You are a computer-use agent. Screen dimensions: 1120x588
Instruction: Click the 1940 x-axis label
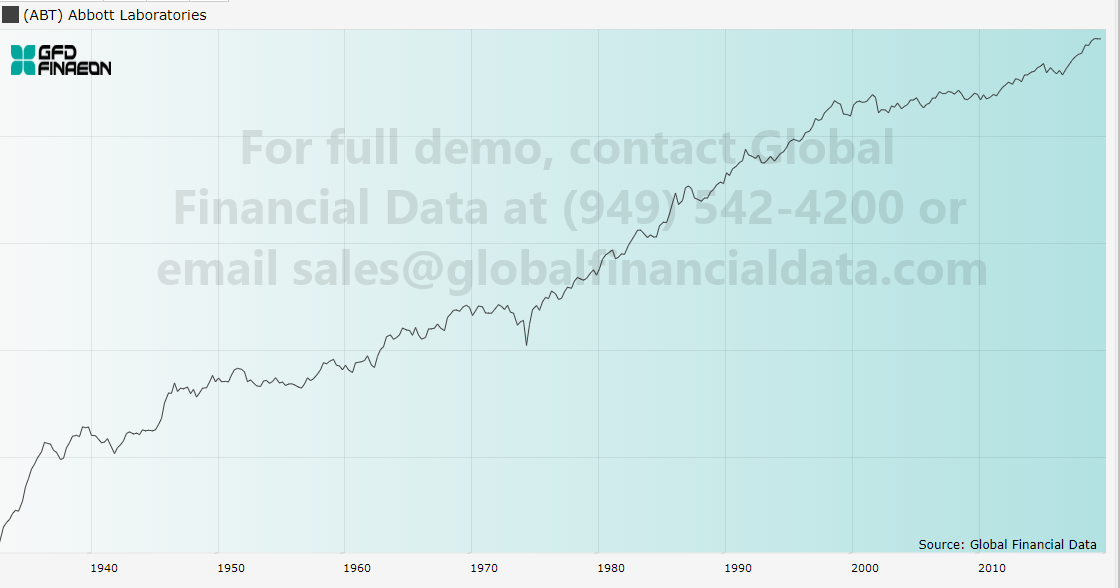tap(104, 568)
